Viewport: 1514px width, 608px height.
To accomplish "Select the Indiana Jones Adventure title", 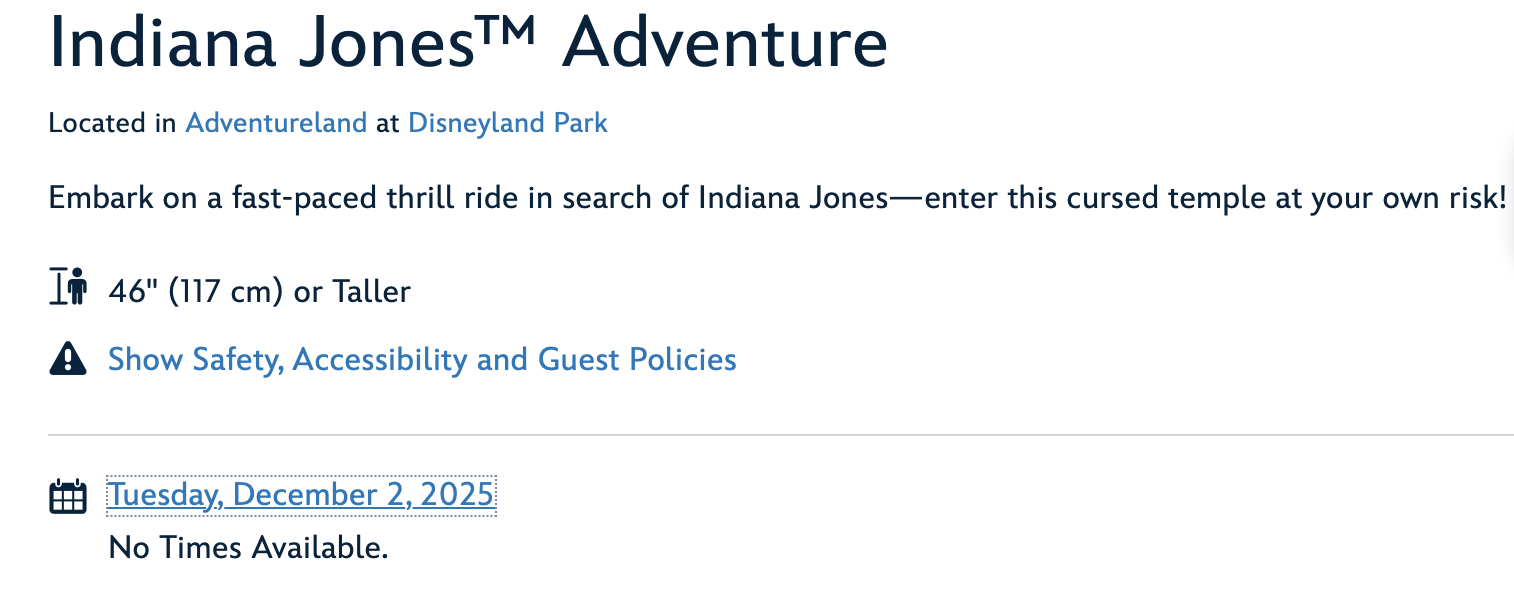I will click(x=468, y=42).
